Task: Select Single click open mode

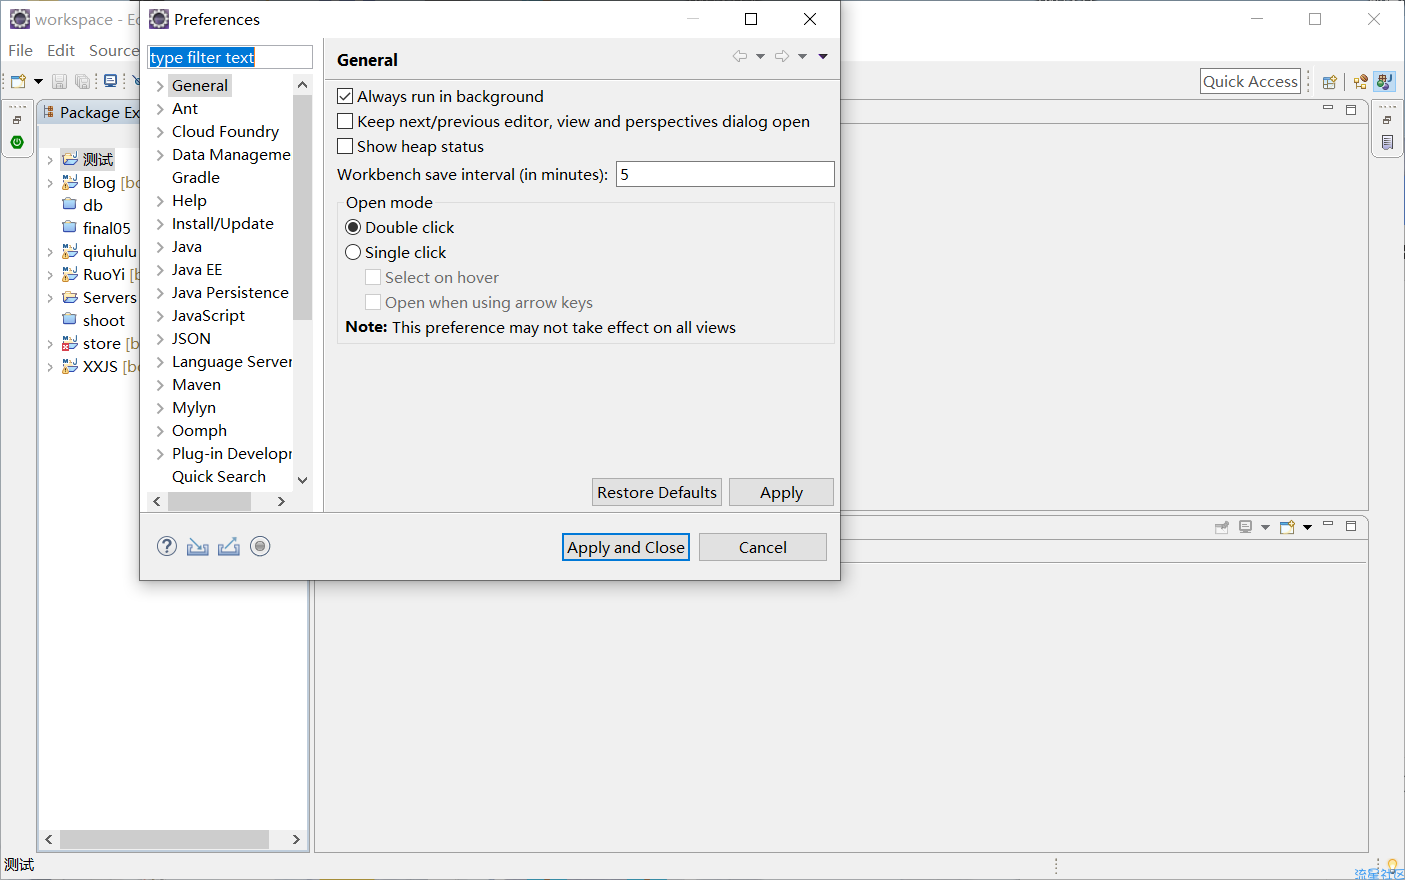Action: 353,253
